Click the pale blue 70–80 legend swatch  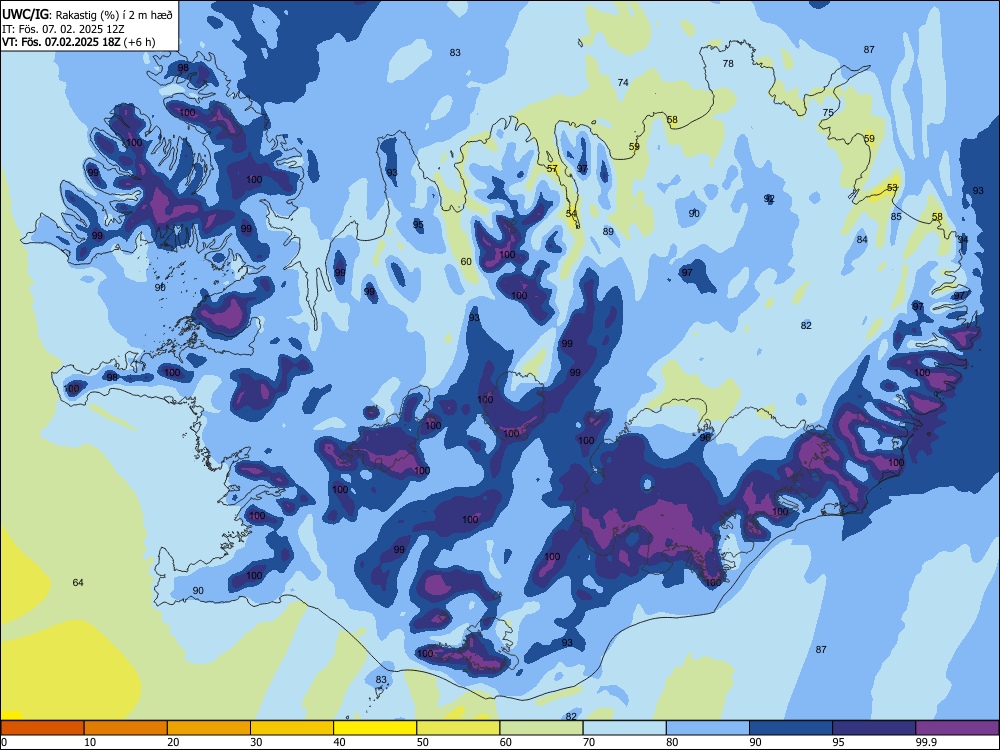tap(624, 728)
